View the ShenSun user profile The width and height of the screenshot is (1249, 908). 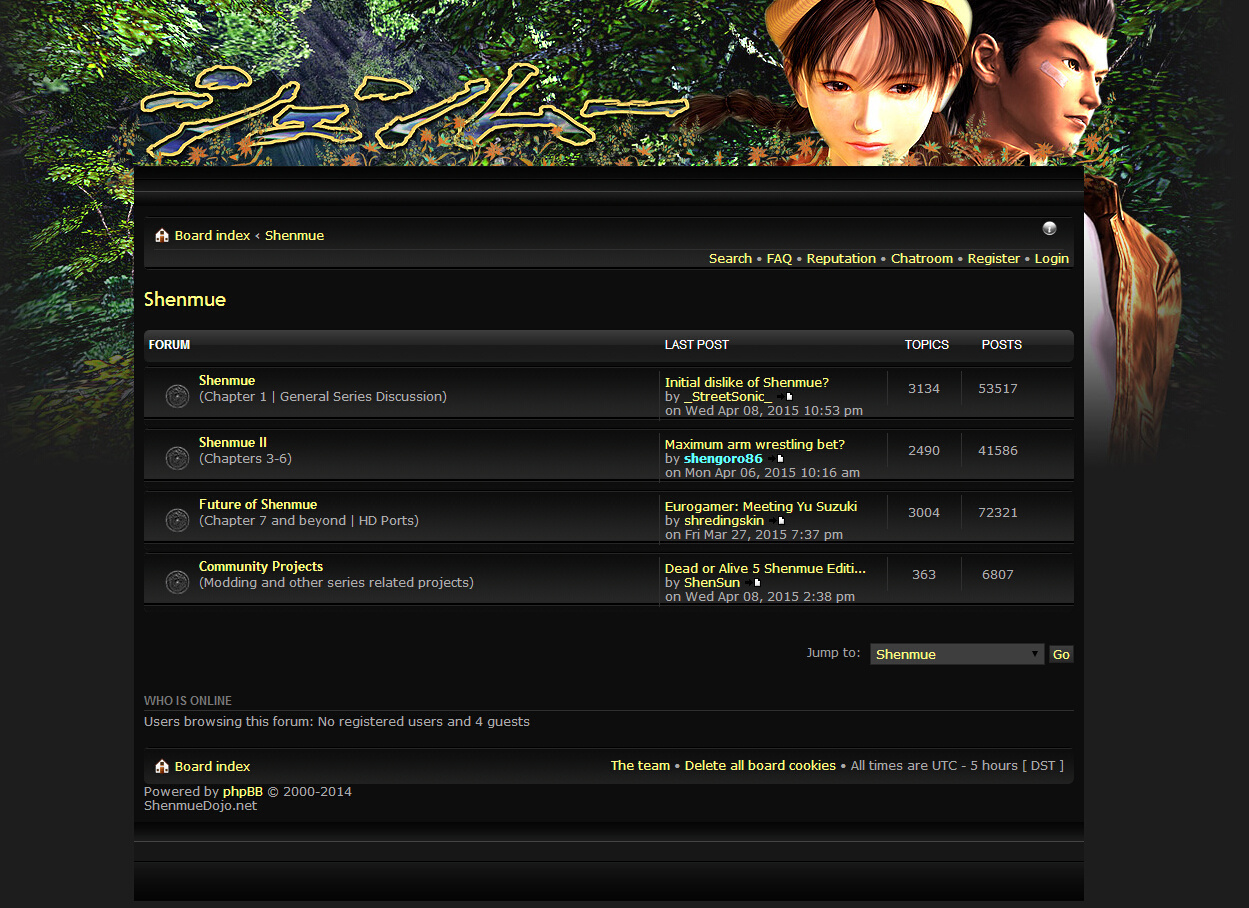click(712, 583)
